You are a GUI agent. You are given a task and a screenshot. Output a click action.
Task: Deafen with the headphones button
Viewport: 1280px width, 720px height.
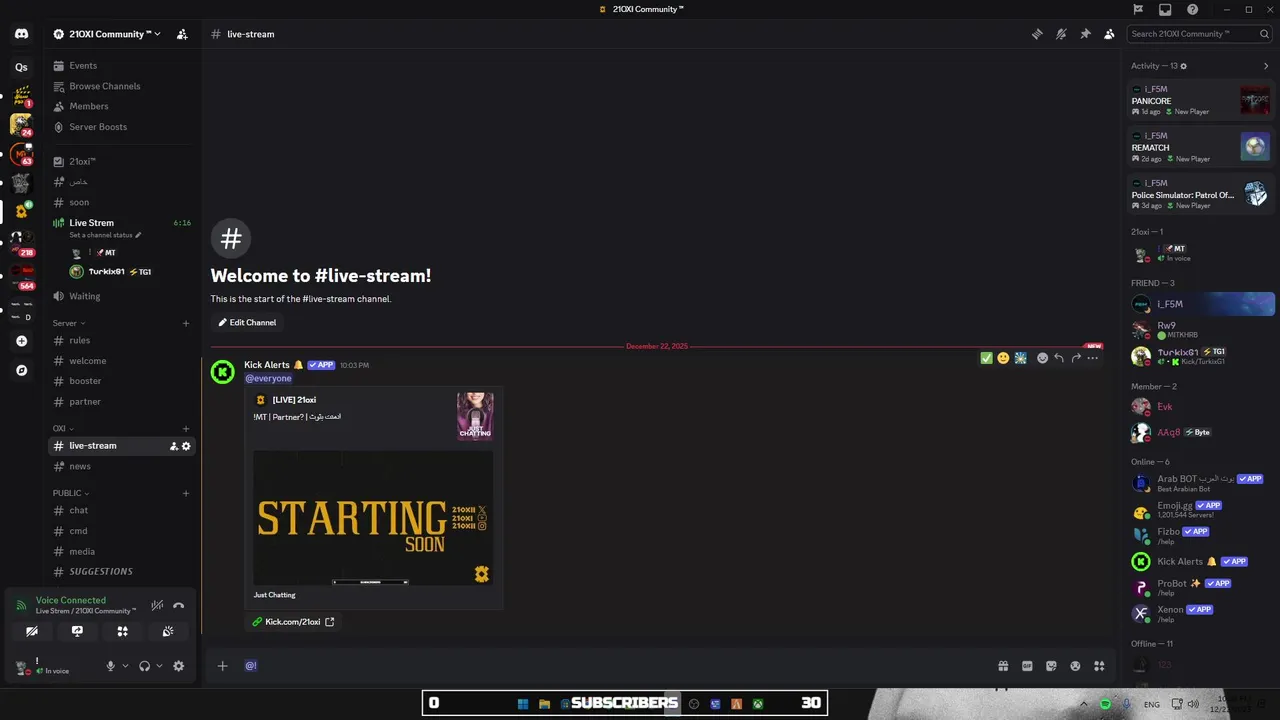point(145,666)
